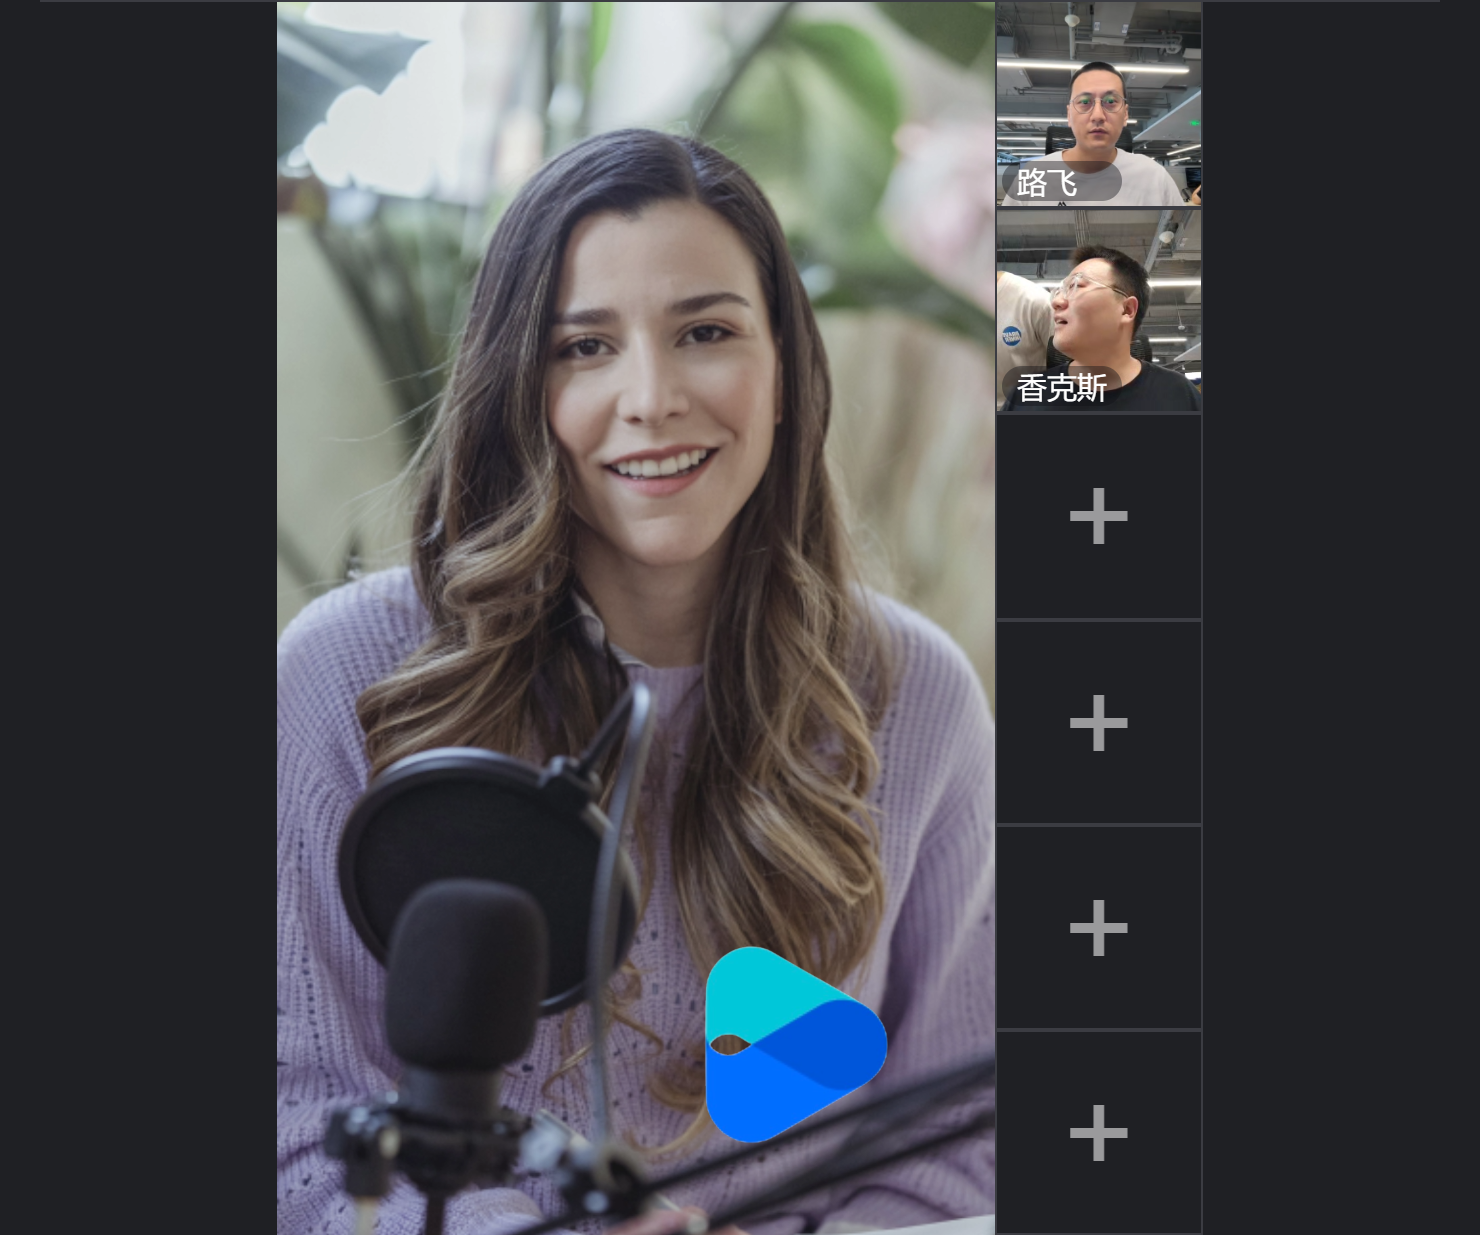Click the main video of woman with microphone
This screenshot has width=1480, height=1235.
pyautogui.click(x=636, y=618)
